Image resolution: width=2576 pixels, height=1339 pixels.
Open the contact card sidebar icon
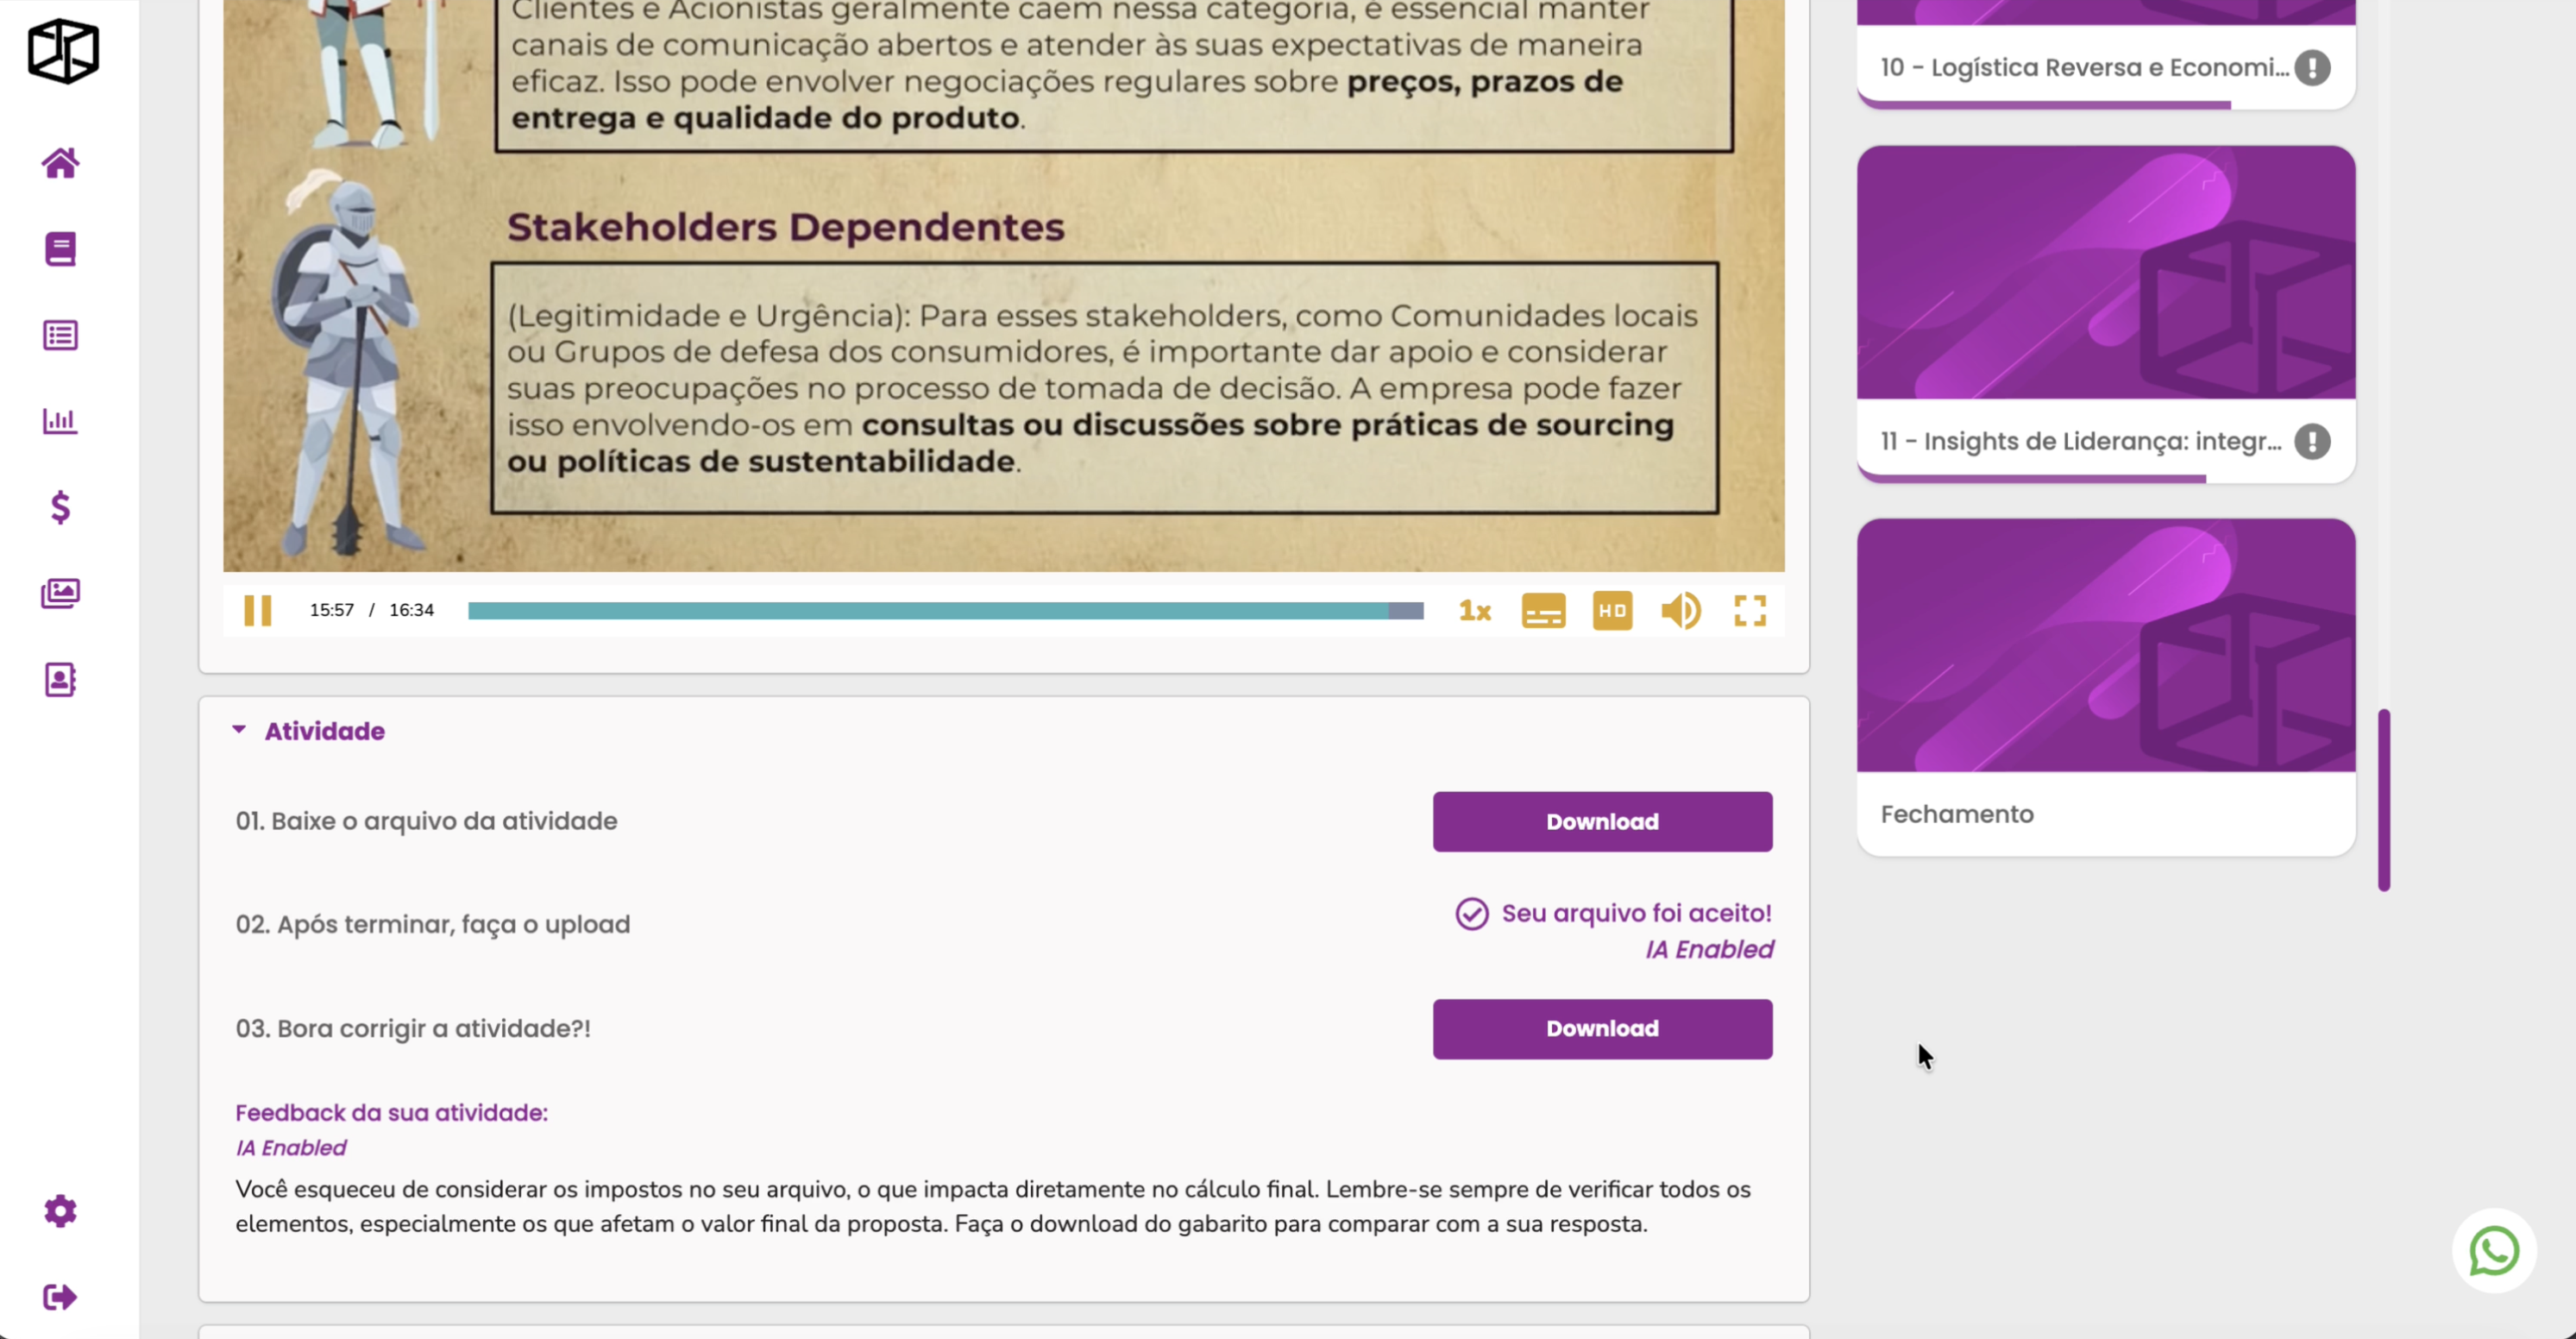tap(60, 680)
